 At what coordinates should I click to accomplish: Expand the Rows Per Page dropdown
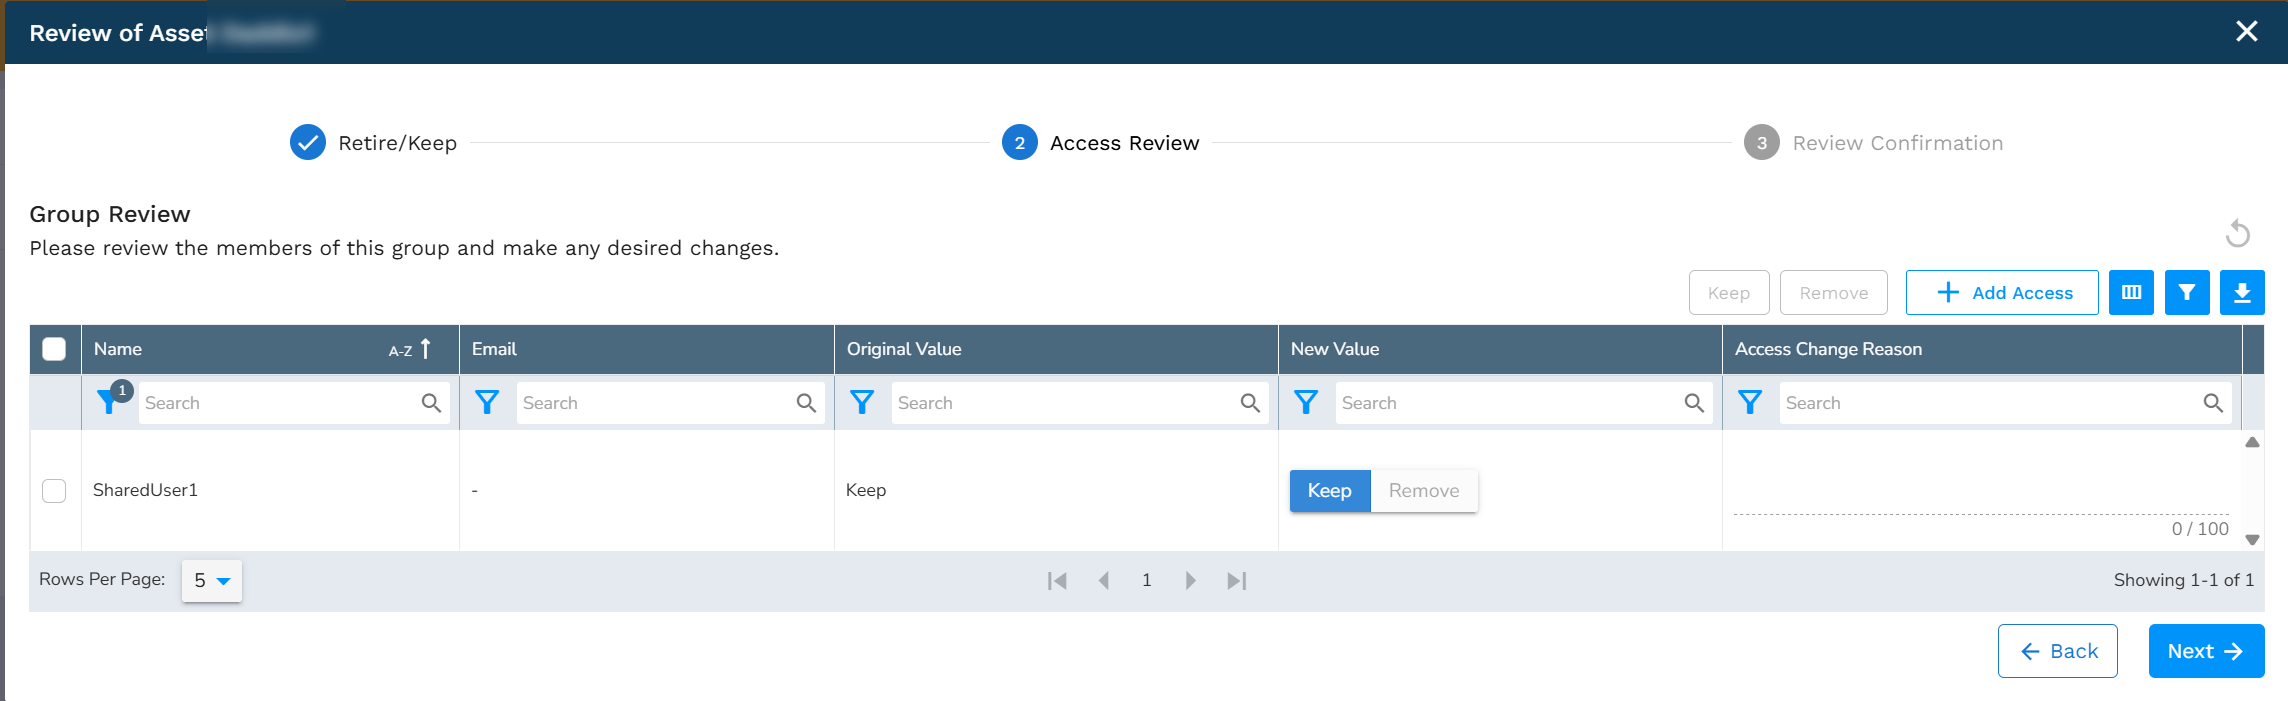click(x=212, y=581)
